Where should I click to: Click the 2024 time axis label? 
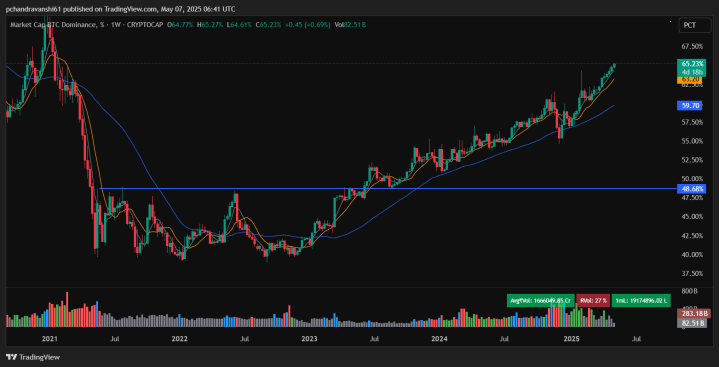(x=440, y=339)
